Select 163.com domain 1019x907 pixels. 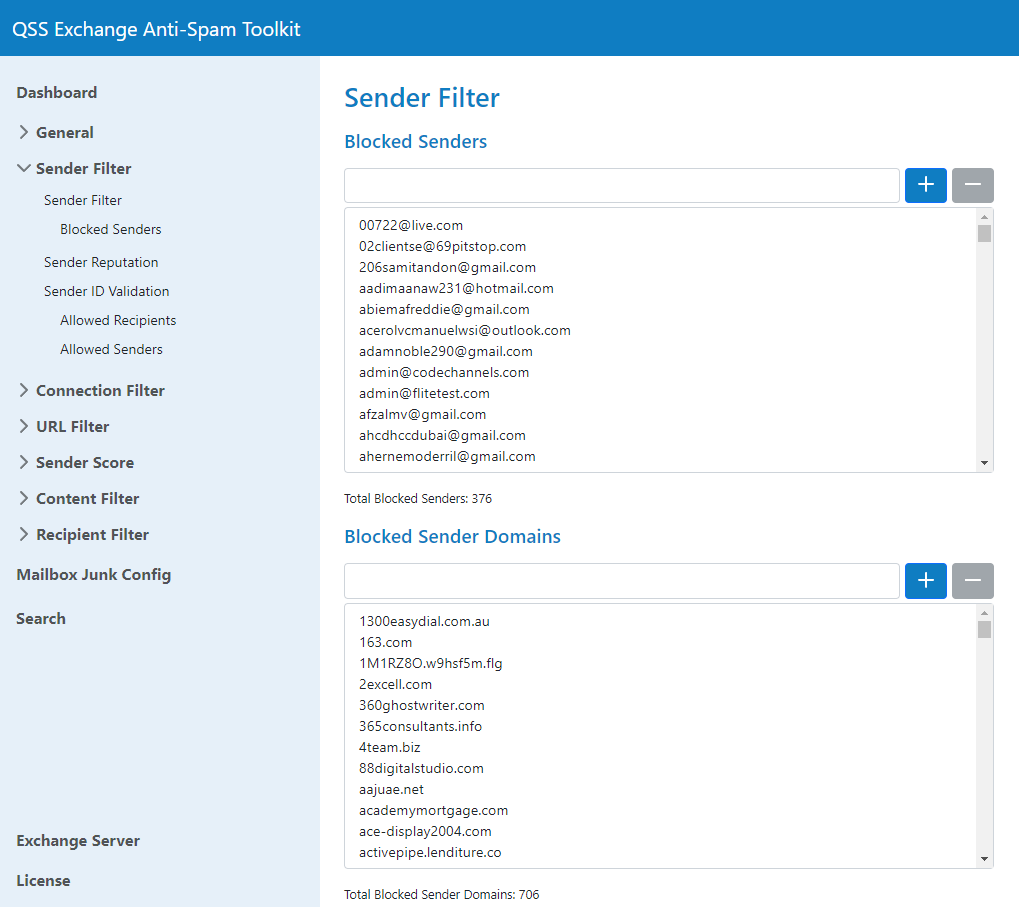click(x=385, y=642)
